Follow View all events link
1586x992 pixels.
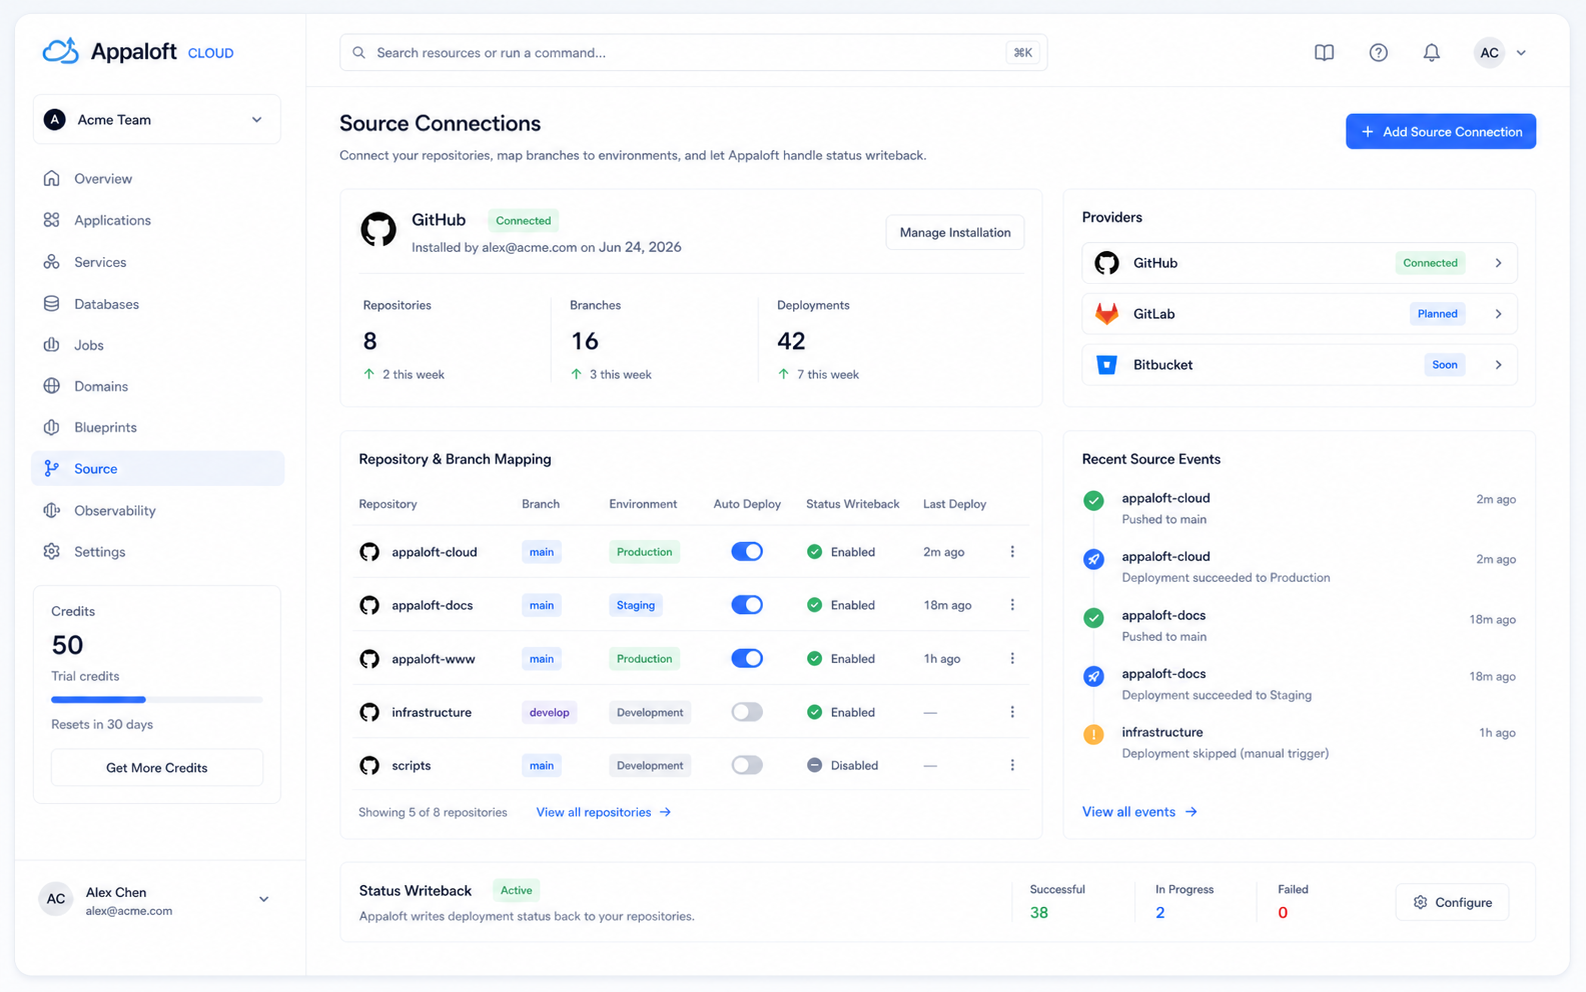[1139, 812]
